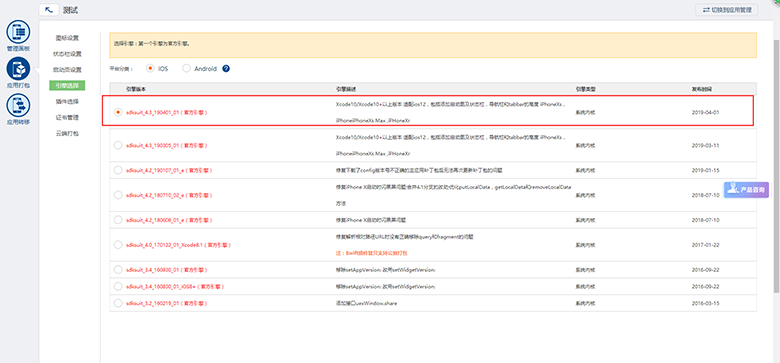Image resolution: width=780 pixels, height=363 pixels.
Task: Select engine radio for sdksuit_4.0_170122_01_Xcode8.1
Action: 118,245
